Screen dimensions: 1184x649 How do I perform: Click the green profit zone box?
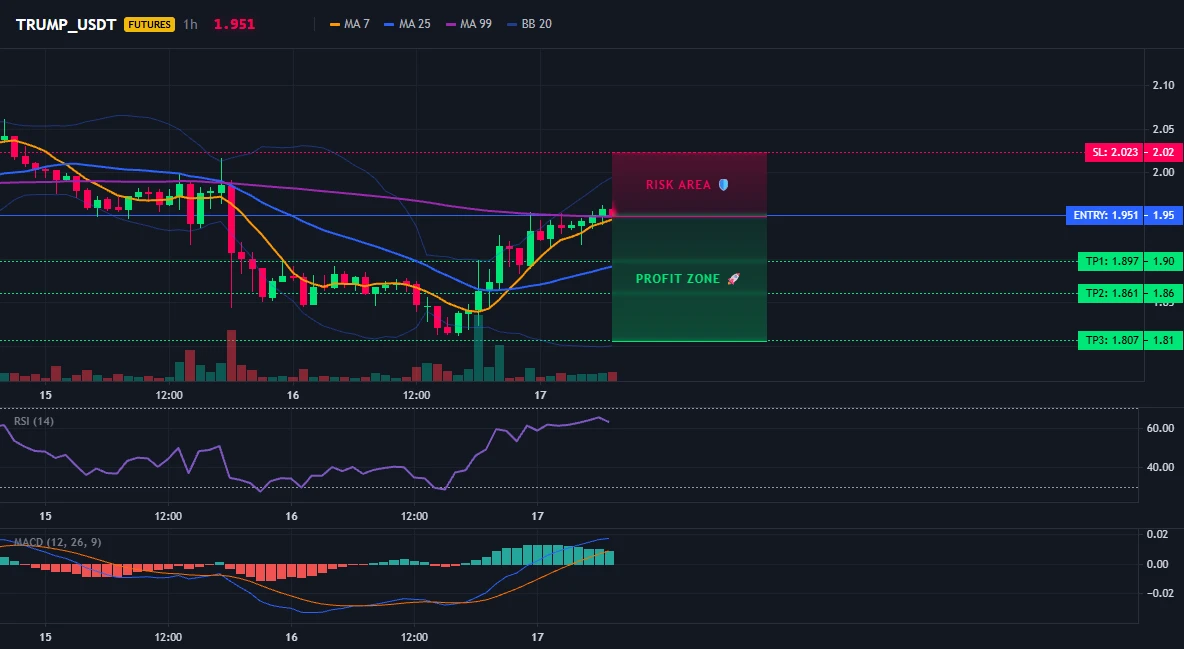tap(689, 279)
